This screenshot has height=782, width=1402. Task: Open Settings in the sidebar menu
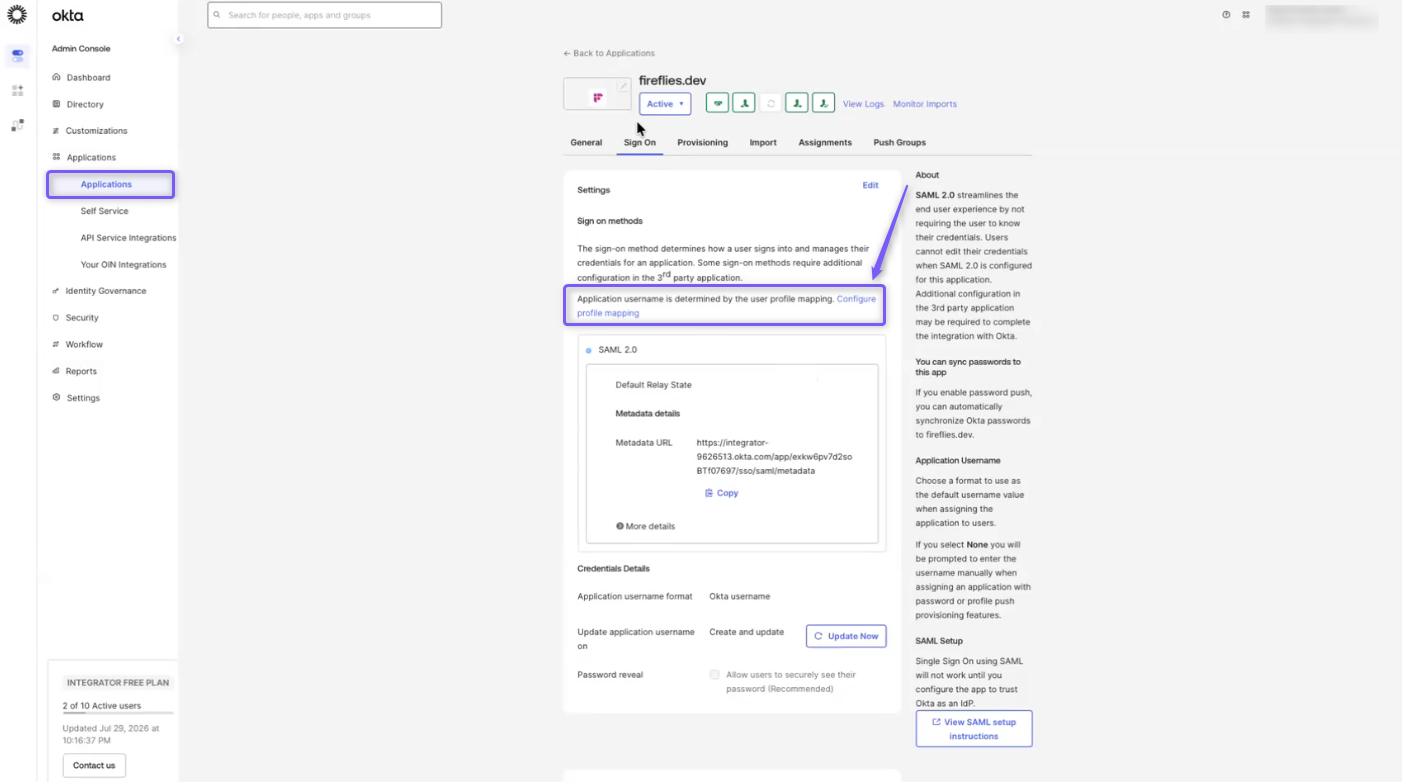(83, 398)
